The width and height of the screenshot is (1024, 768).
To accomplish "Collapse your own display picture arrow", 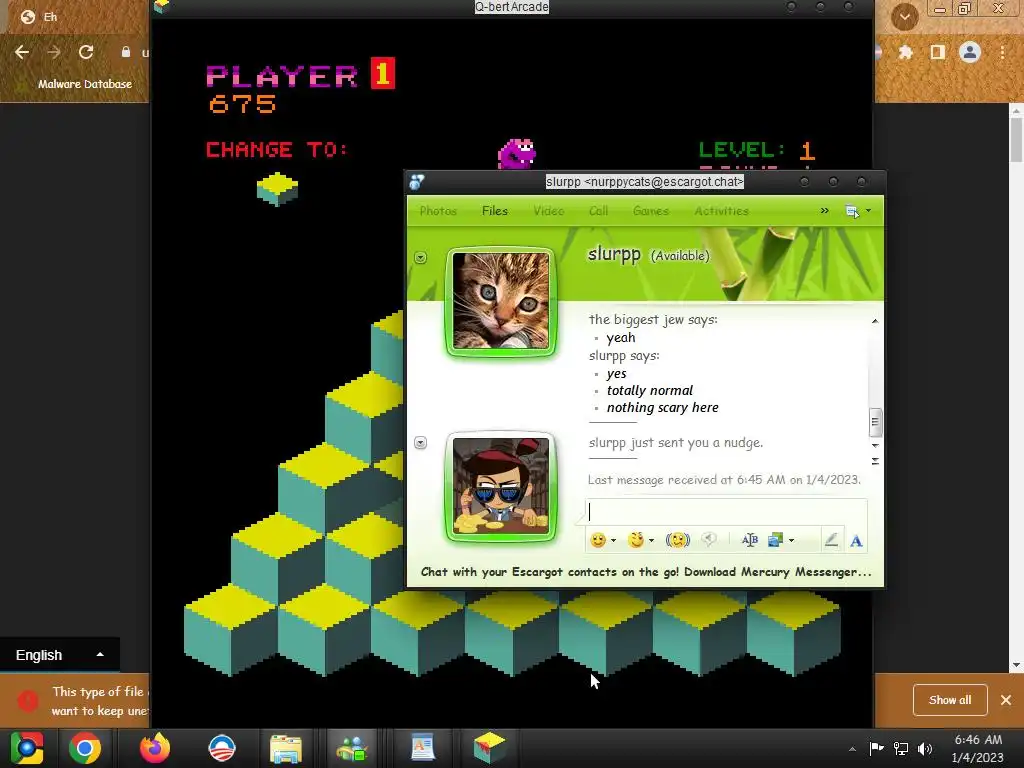I will pos(421,443).
